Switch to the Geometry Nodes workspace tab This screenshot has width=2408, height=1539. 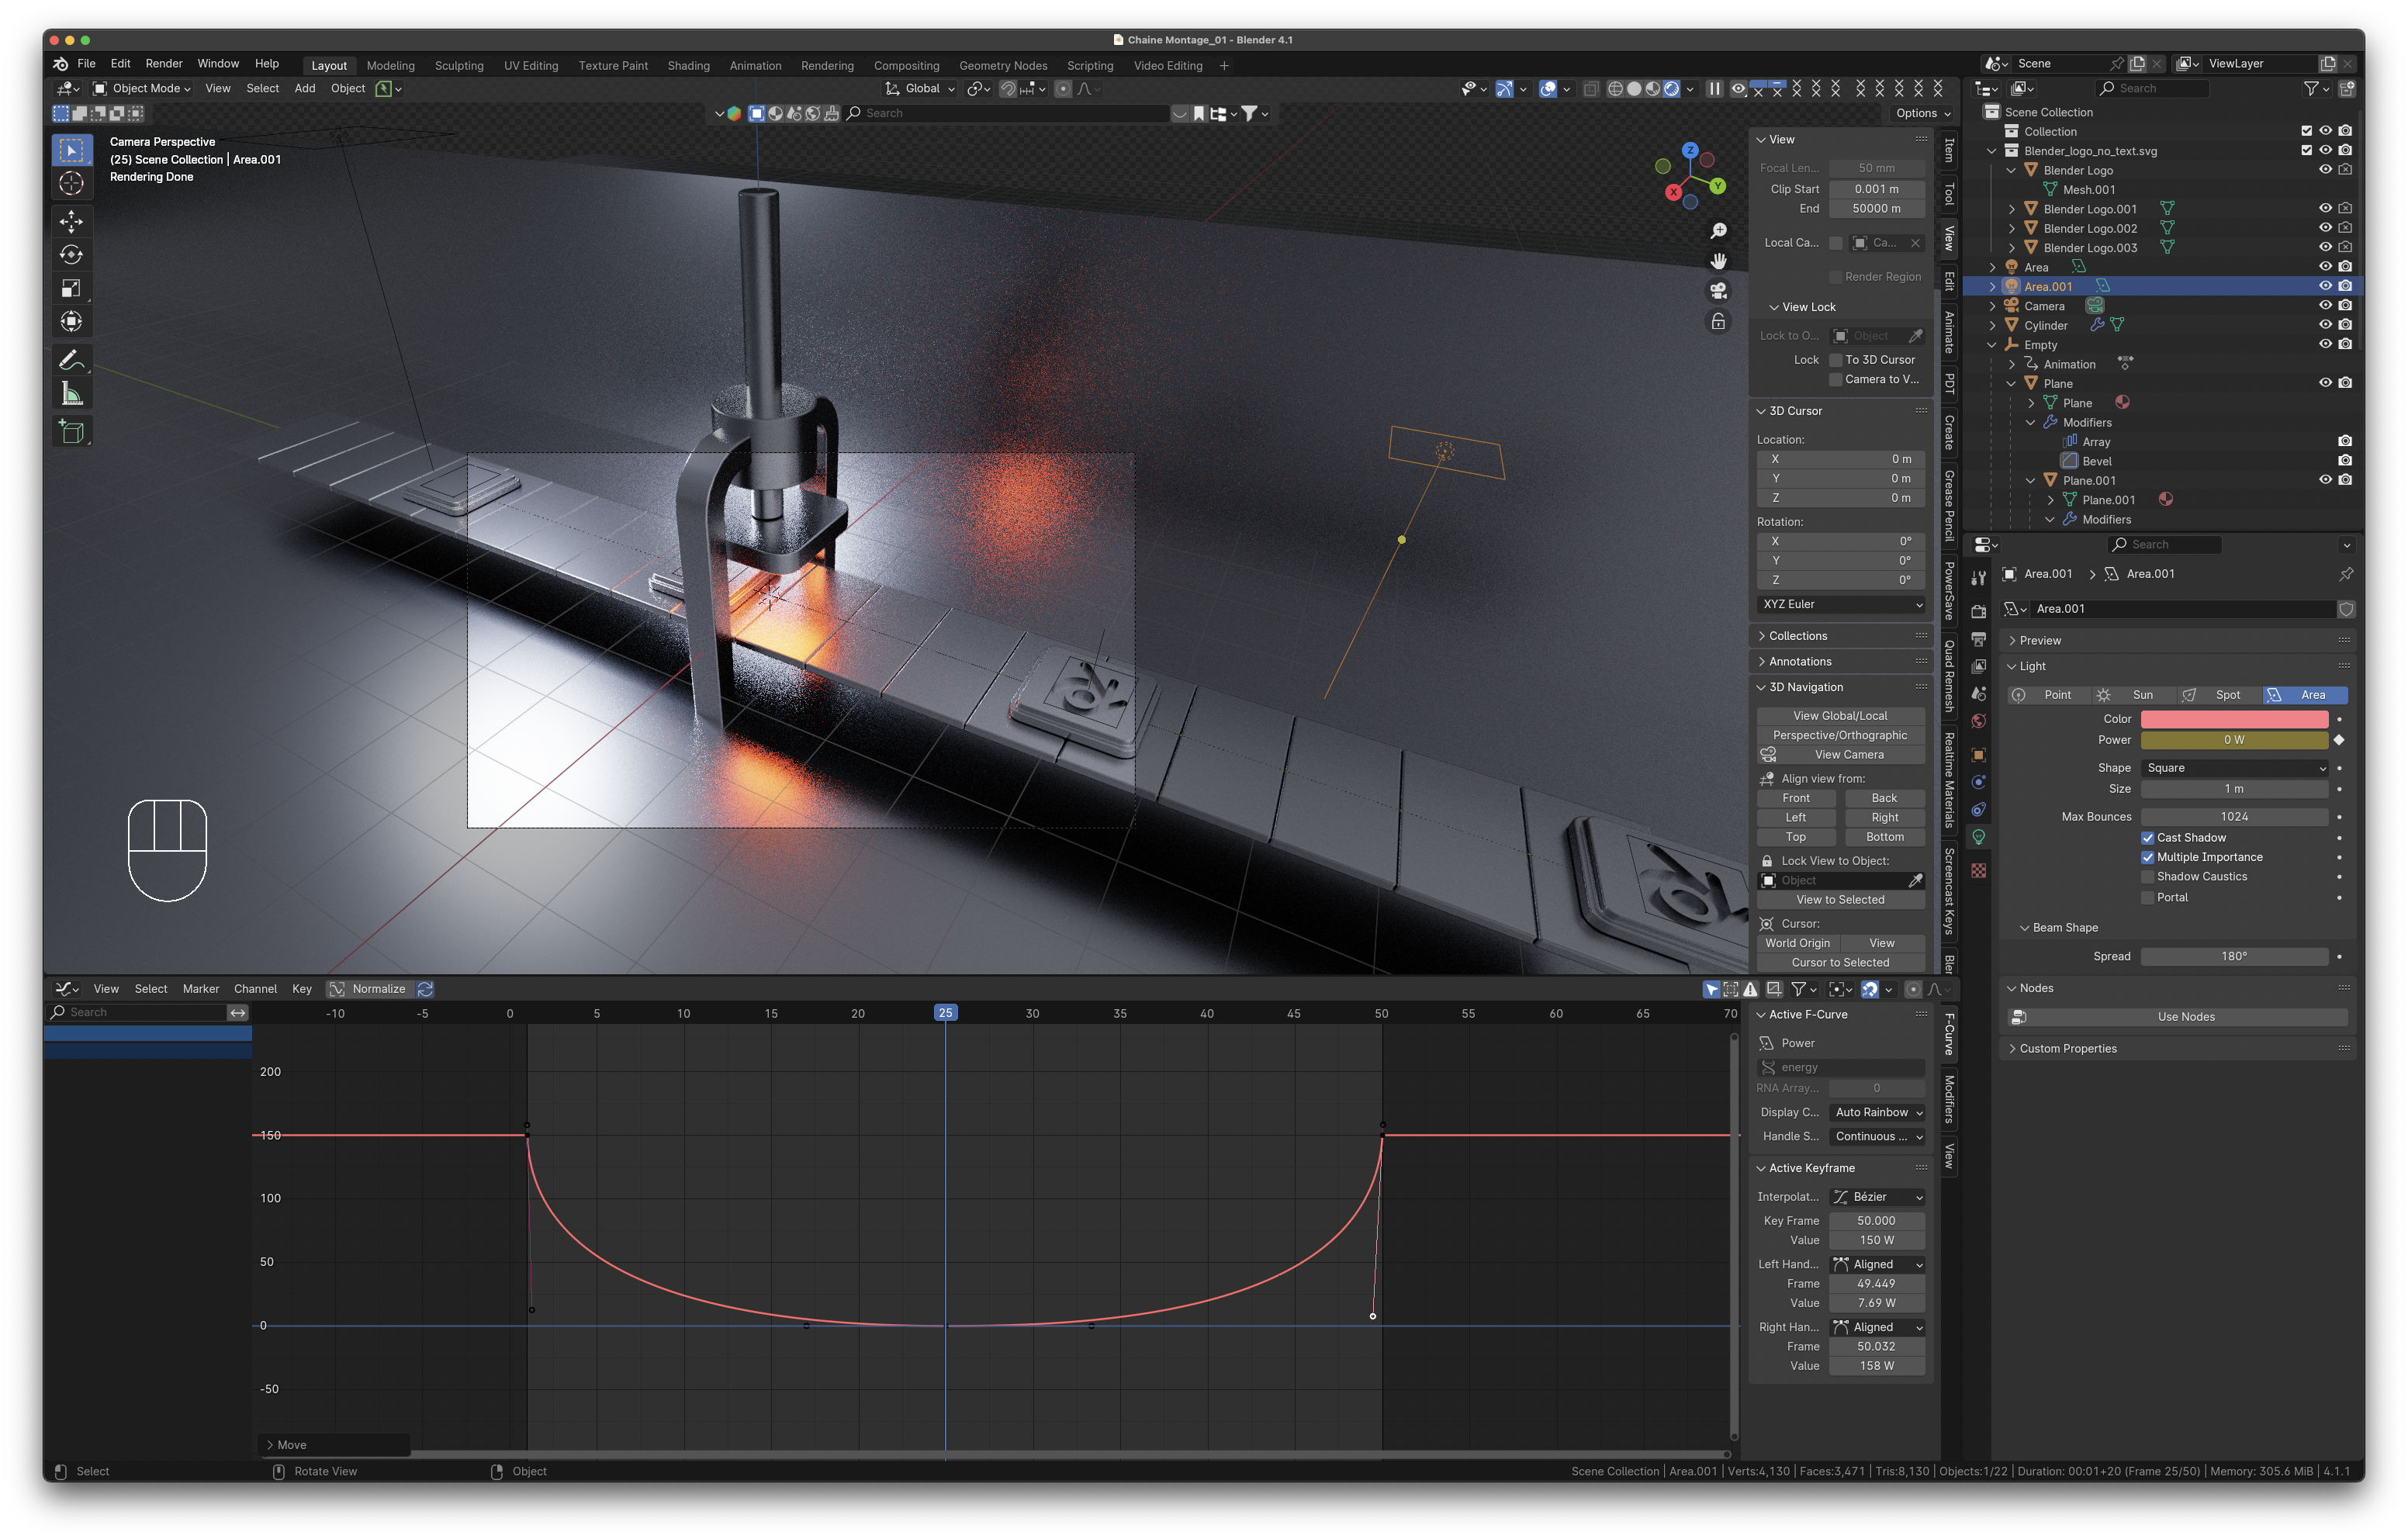(1003, 66)
